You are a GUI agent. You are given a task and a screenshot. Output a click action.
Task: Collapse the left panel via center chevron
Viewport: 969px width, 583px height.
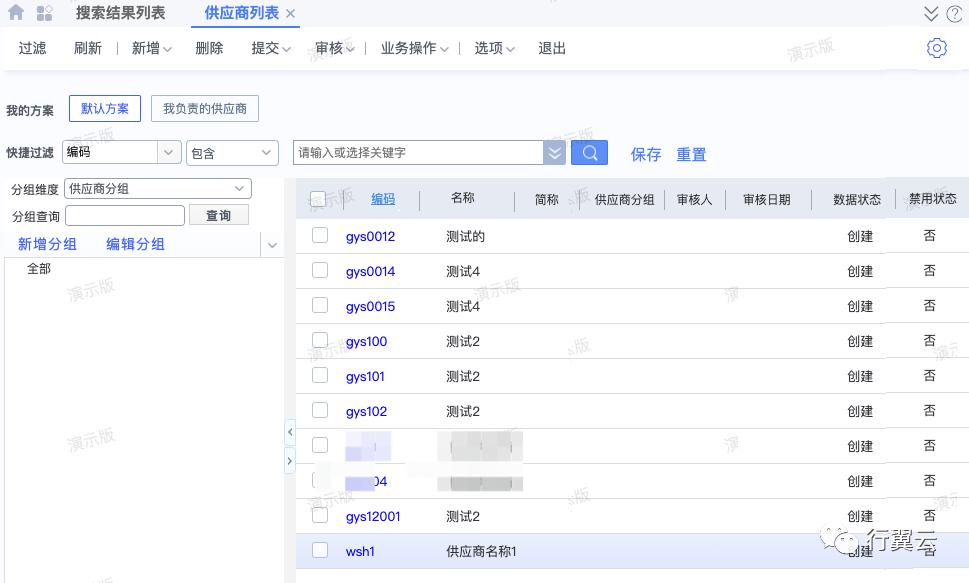(x=290, y=432)
